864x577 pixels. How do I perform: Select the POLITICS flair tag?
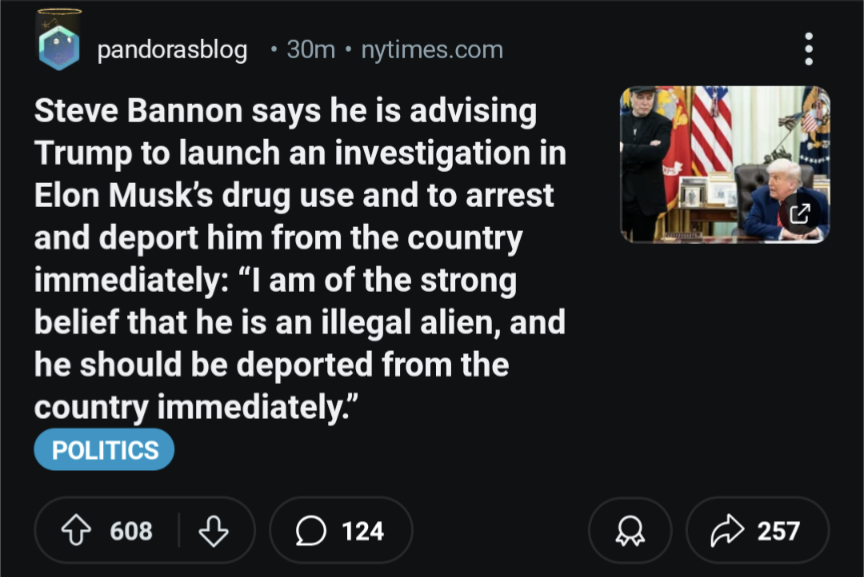click(104, 450)
